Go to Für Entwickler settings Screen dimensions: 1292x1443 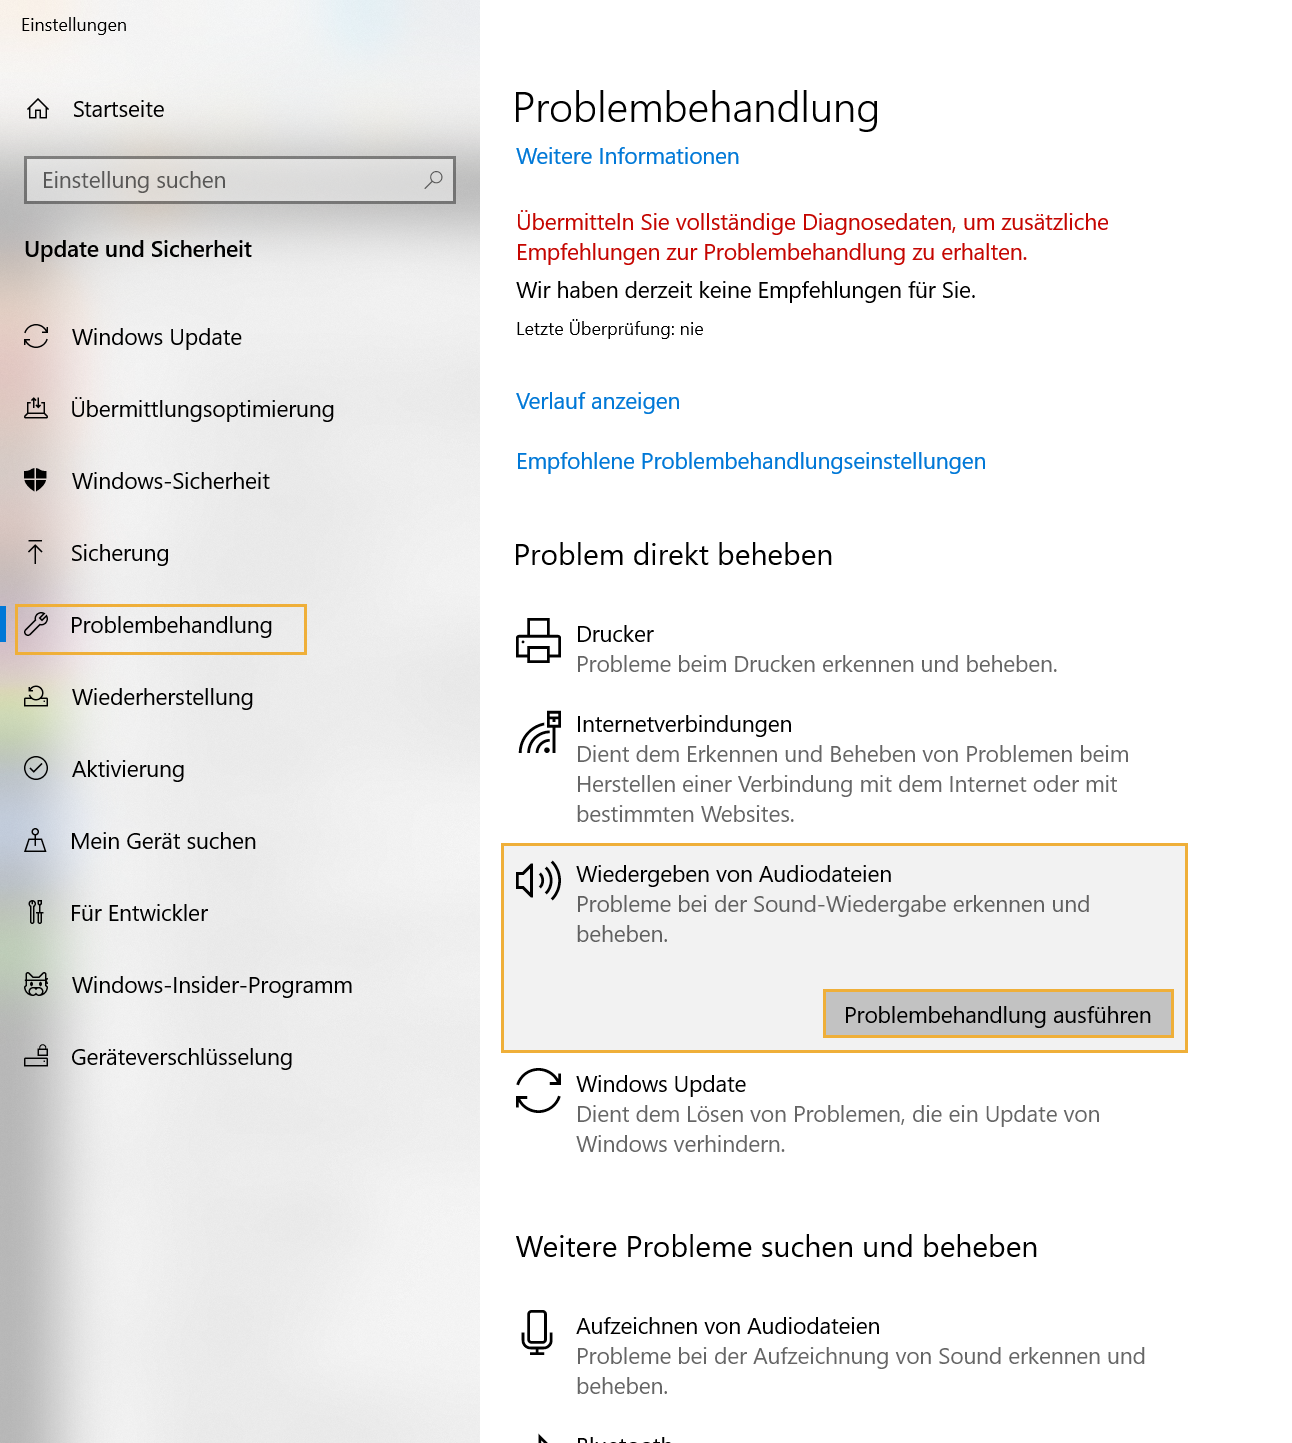click(x=139, y=913)
